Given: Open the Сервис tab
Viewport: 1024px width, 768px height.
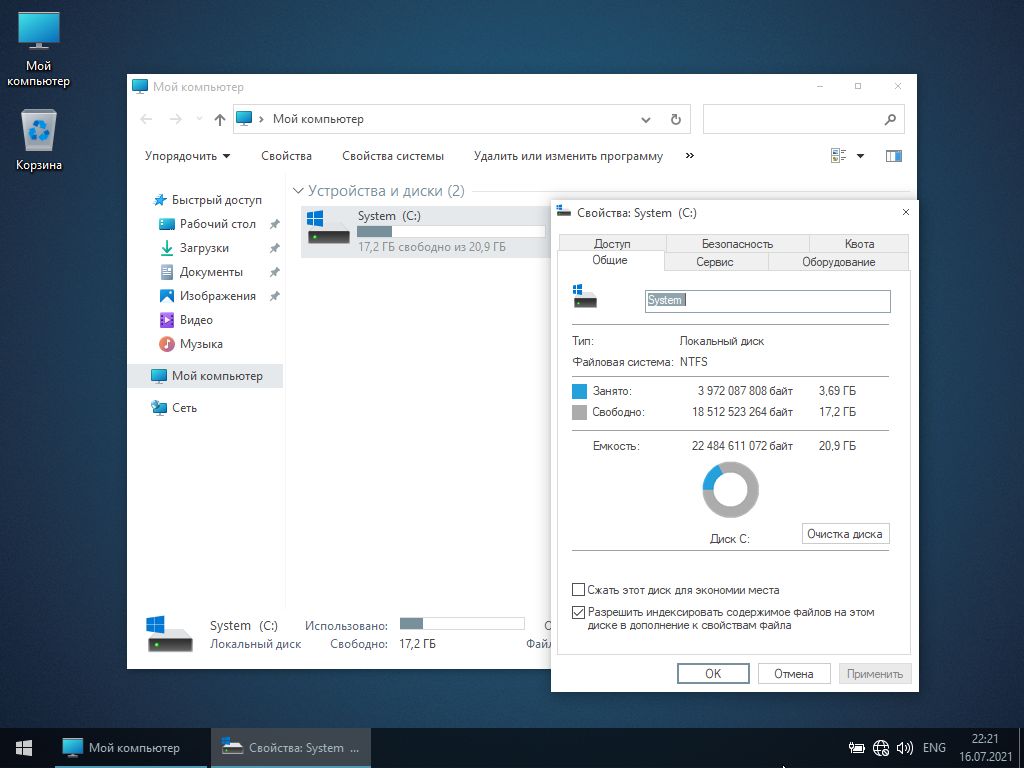Looking at the screenshot, I should 715,262.
